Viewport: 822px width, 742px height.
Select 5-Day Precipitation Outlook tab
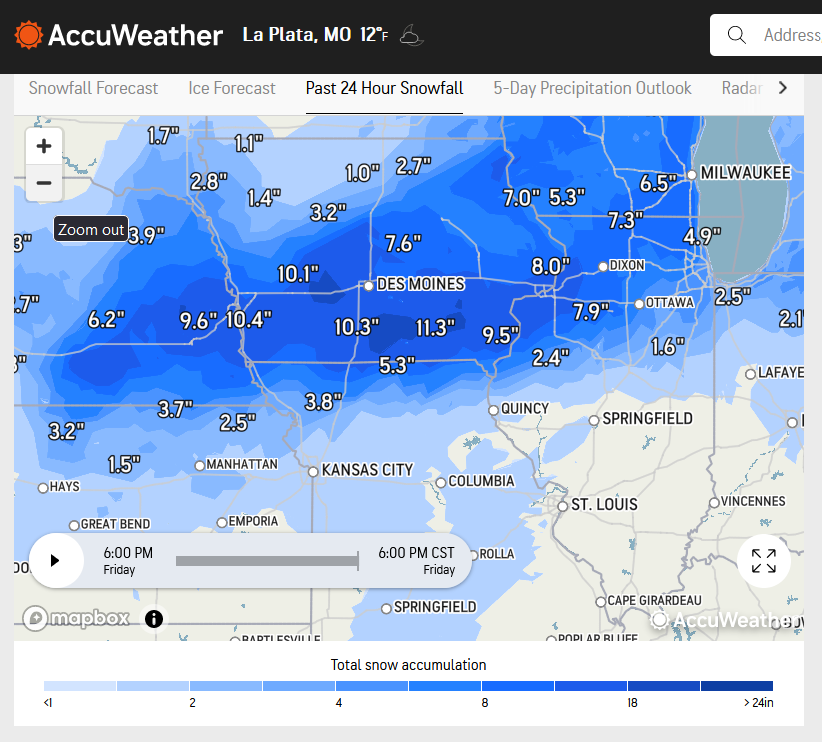point(592,88)
